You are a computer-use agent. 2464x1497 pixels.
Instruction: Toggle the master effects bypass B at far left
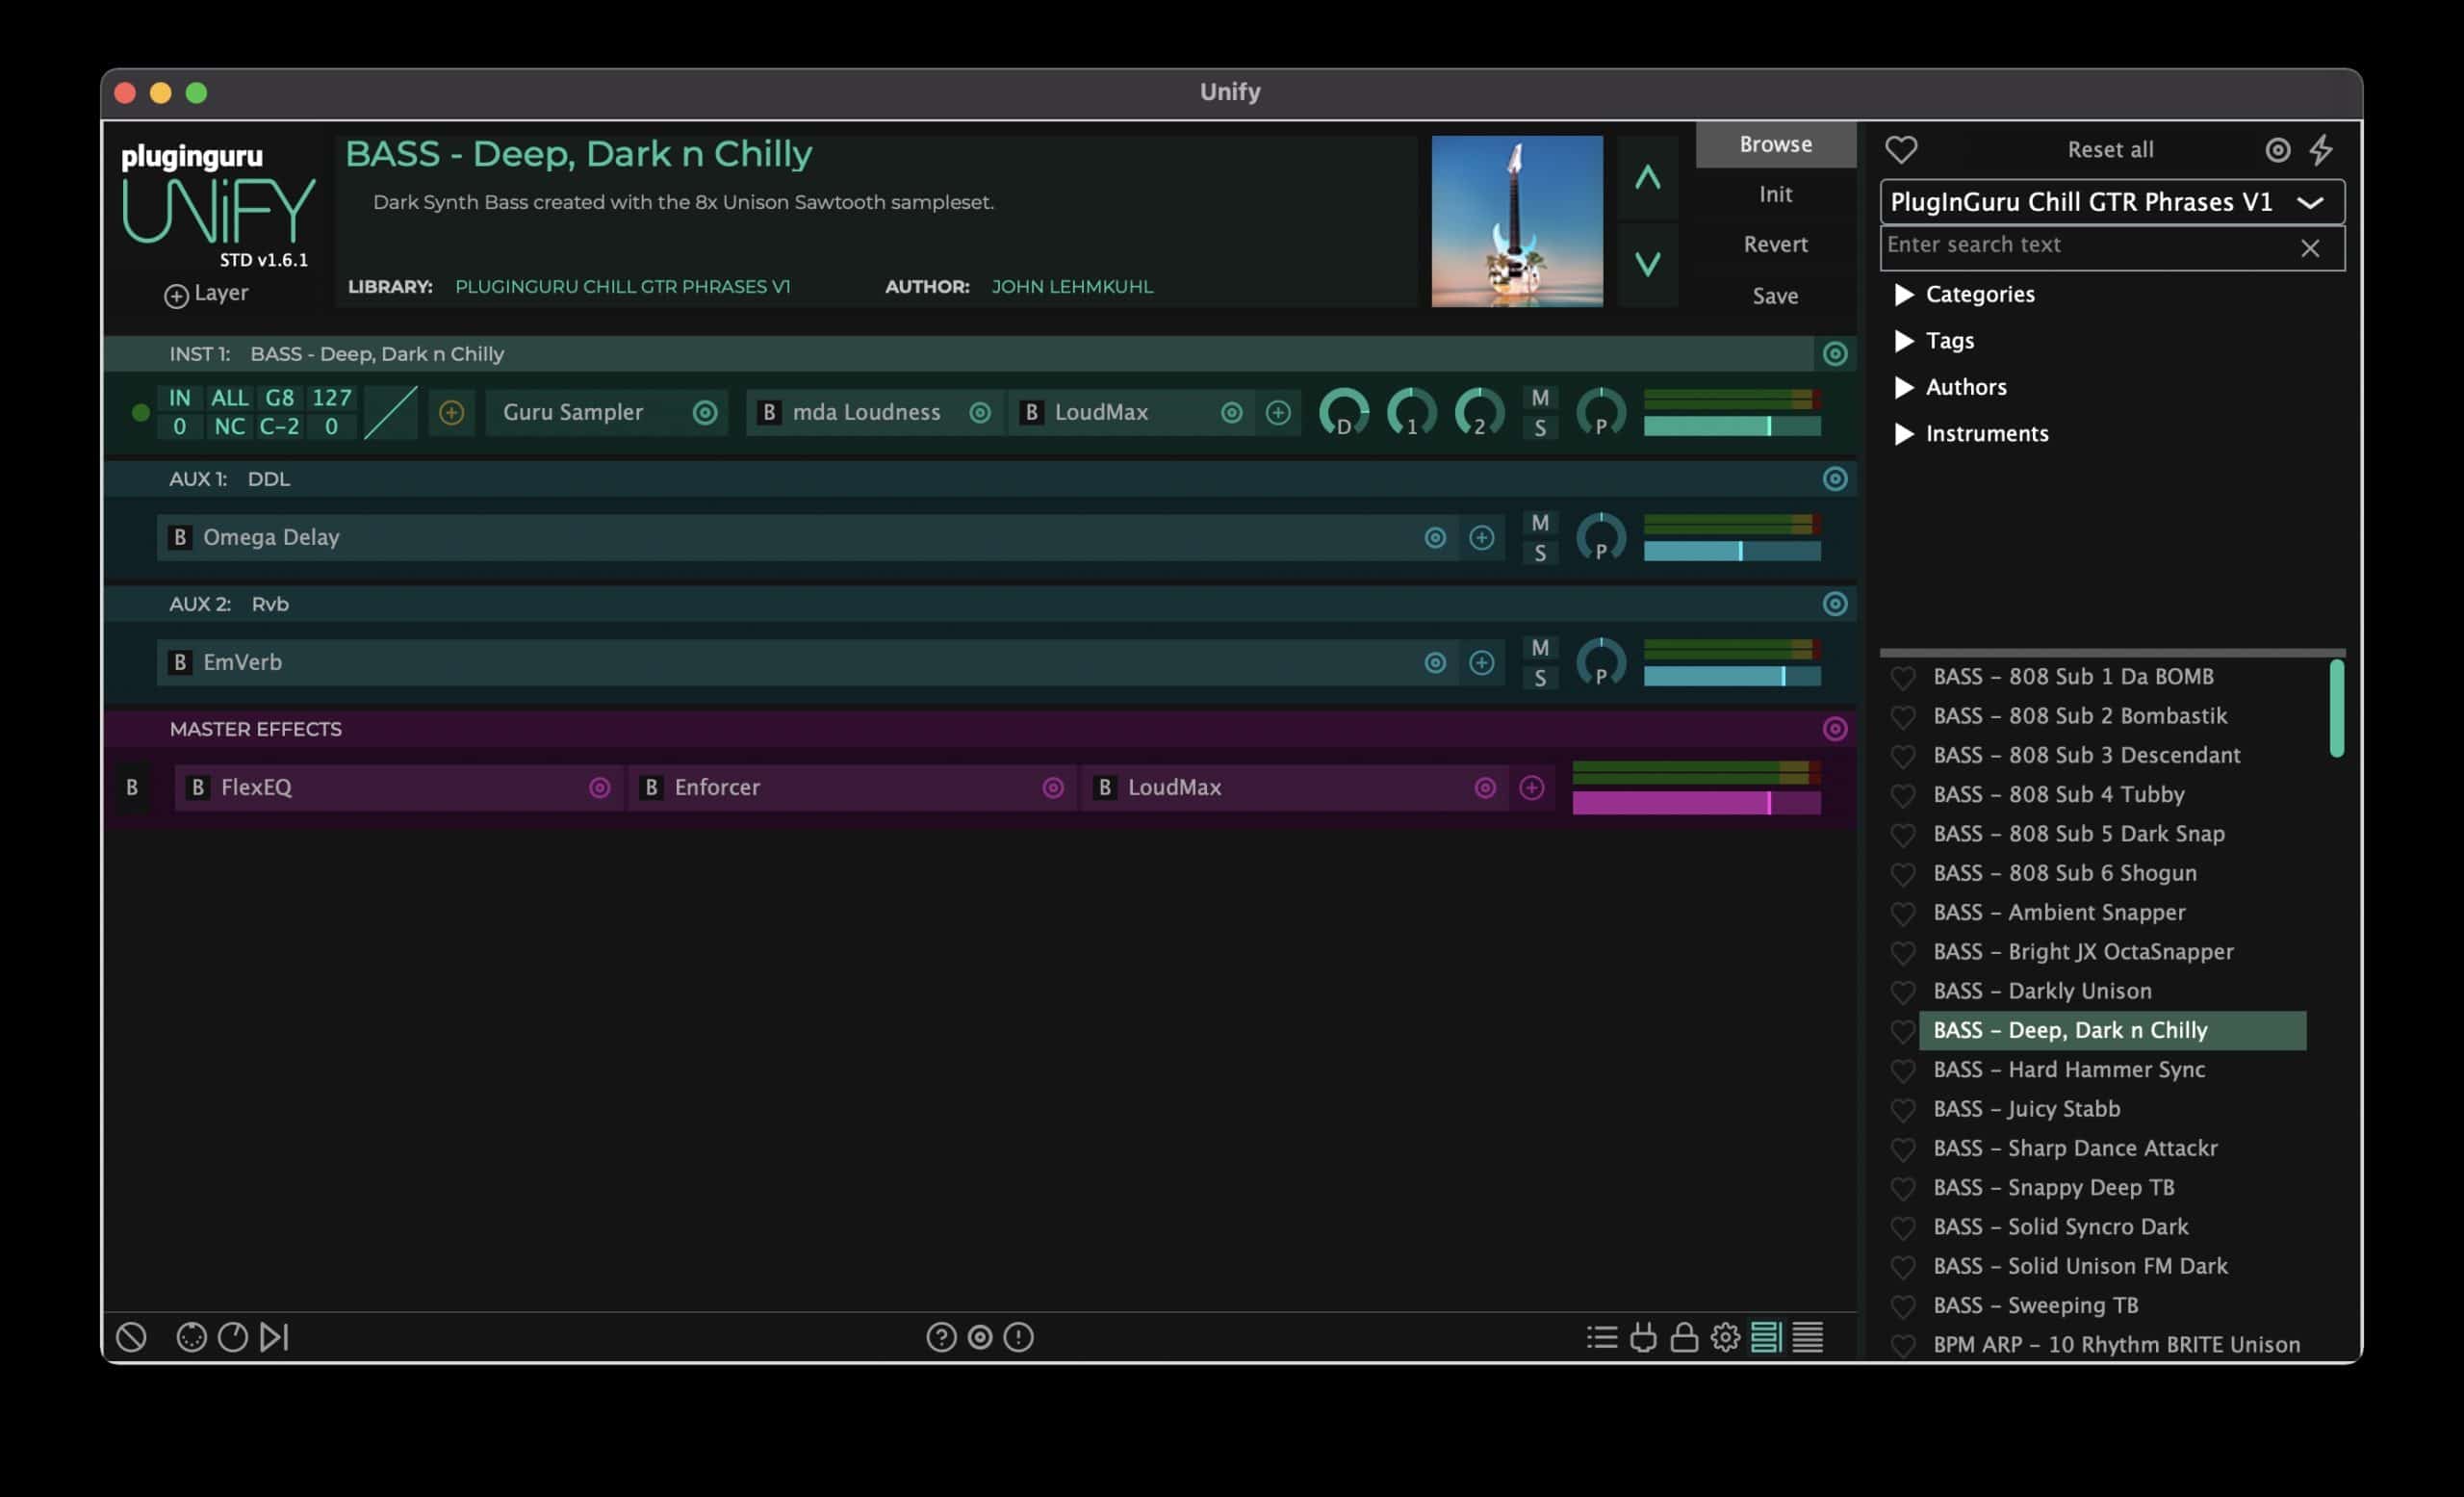point(132,788)
